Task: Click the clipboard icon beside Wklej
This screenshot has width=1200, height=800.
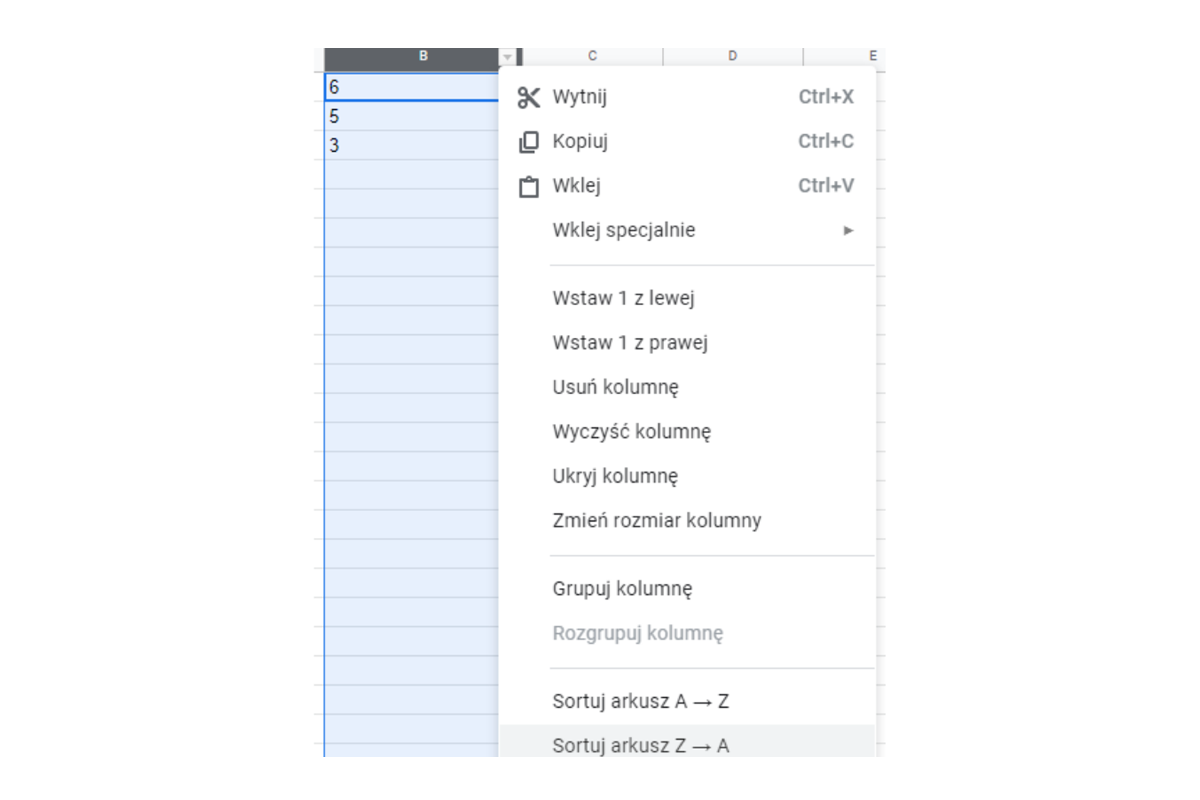Action: [x=528, y=187]
